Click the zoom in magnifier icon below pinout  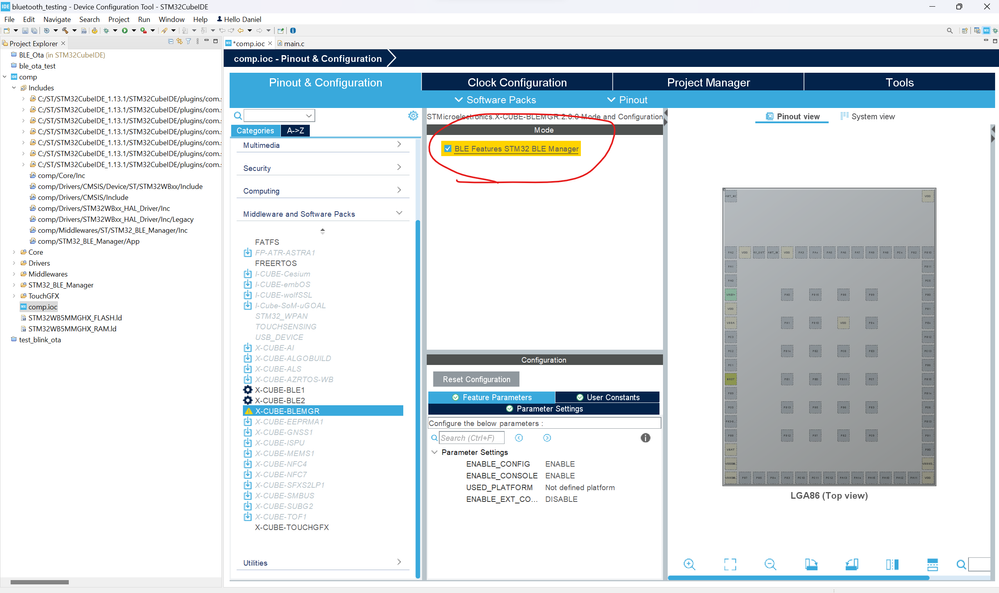point(689,564)
